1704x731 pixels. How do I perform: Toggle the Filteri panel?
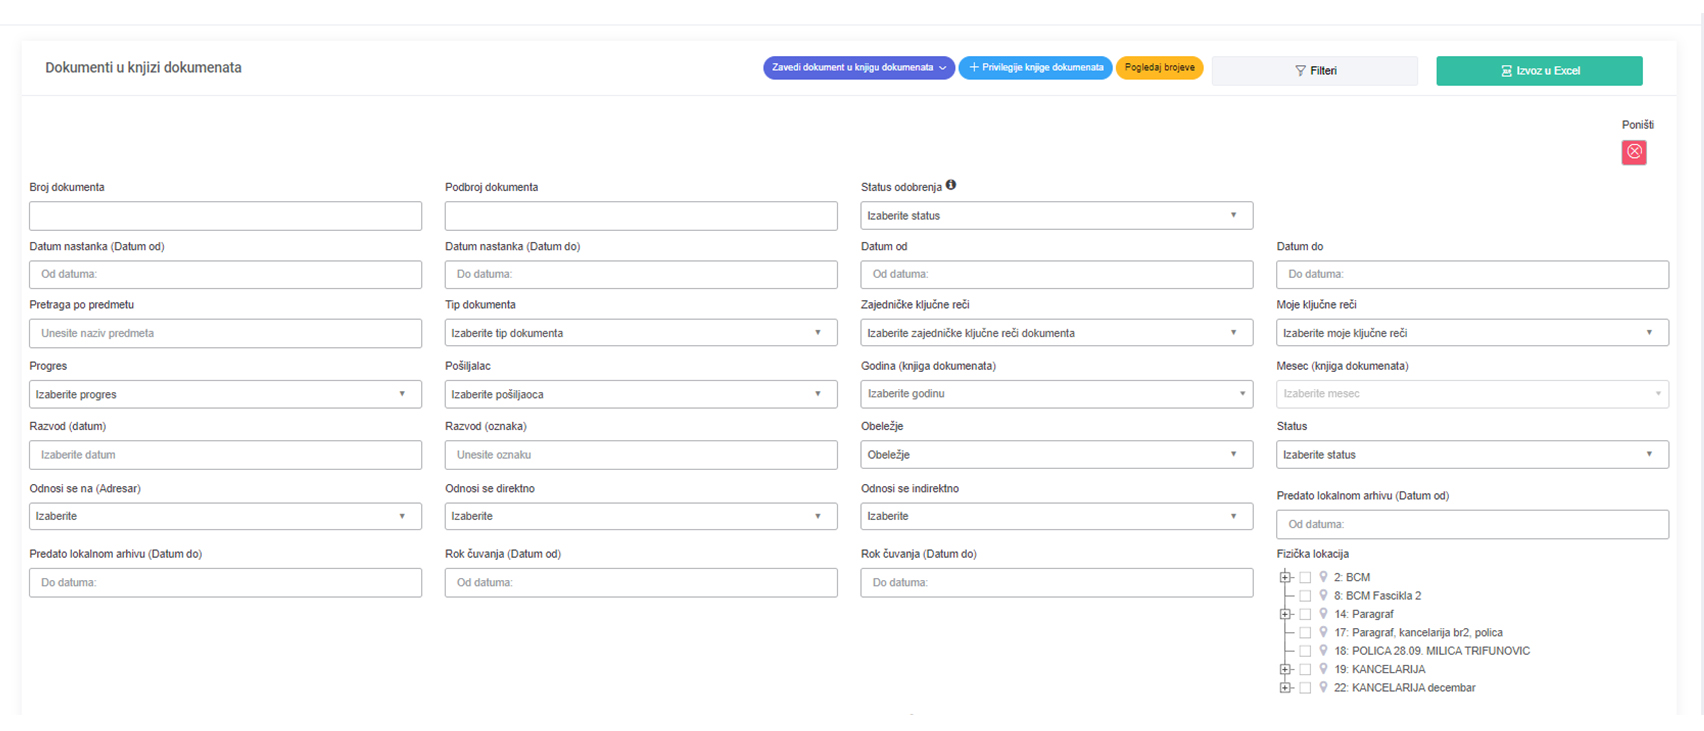[1314, 71]
